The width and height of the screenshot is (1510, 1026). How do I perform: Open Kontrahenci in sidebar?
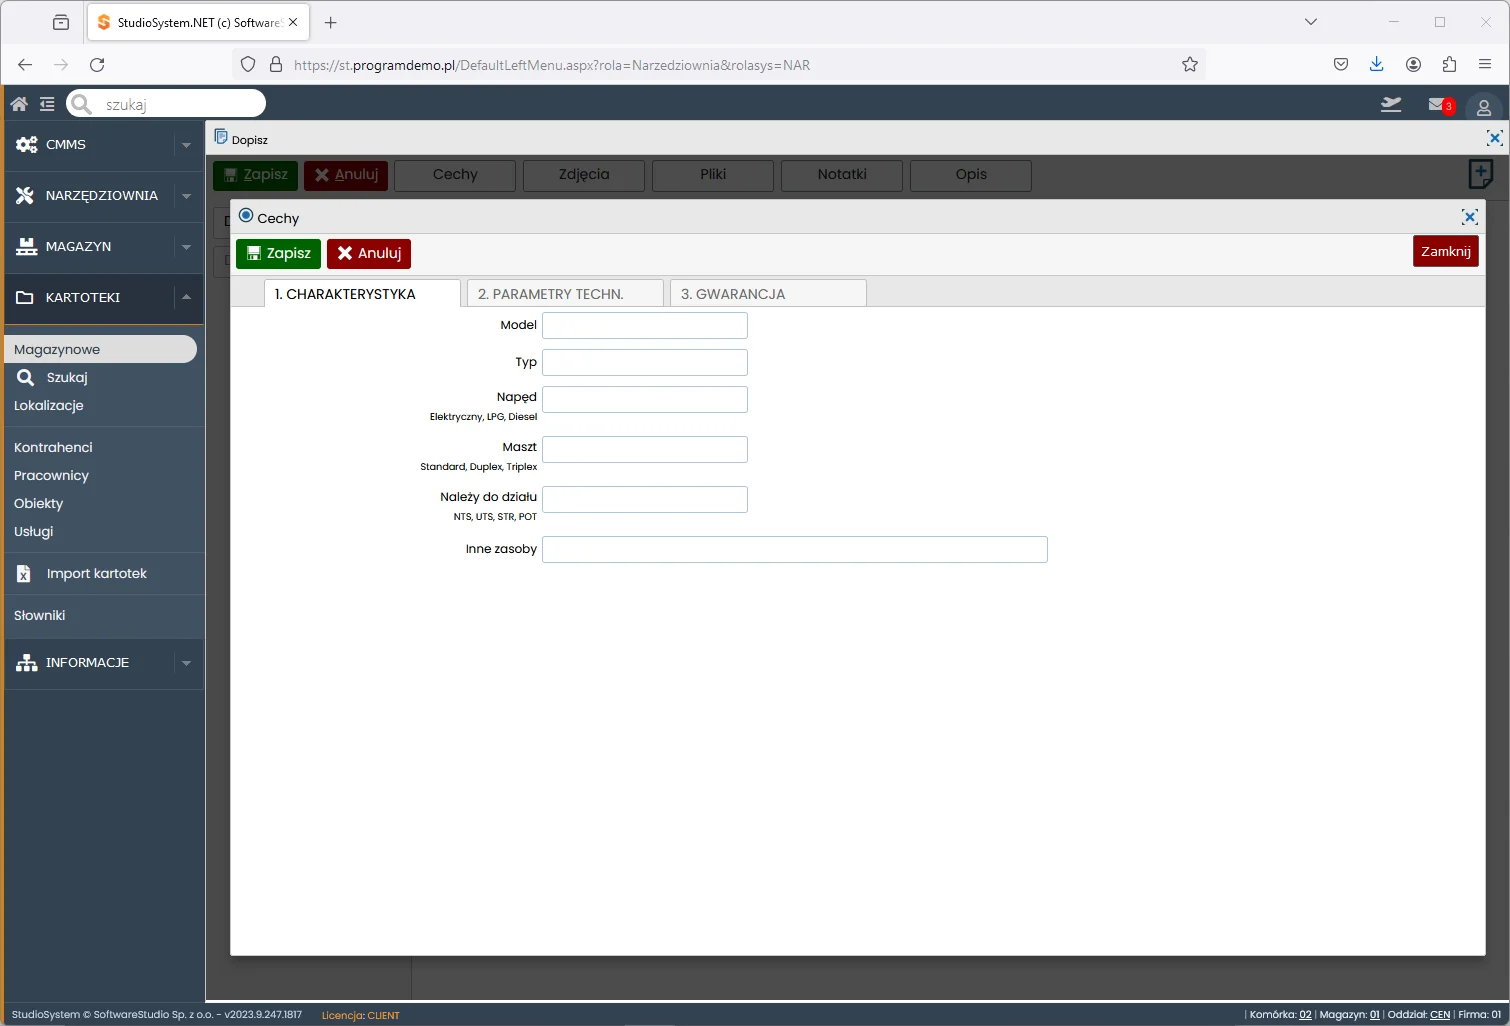coord(53,448)
